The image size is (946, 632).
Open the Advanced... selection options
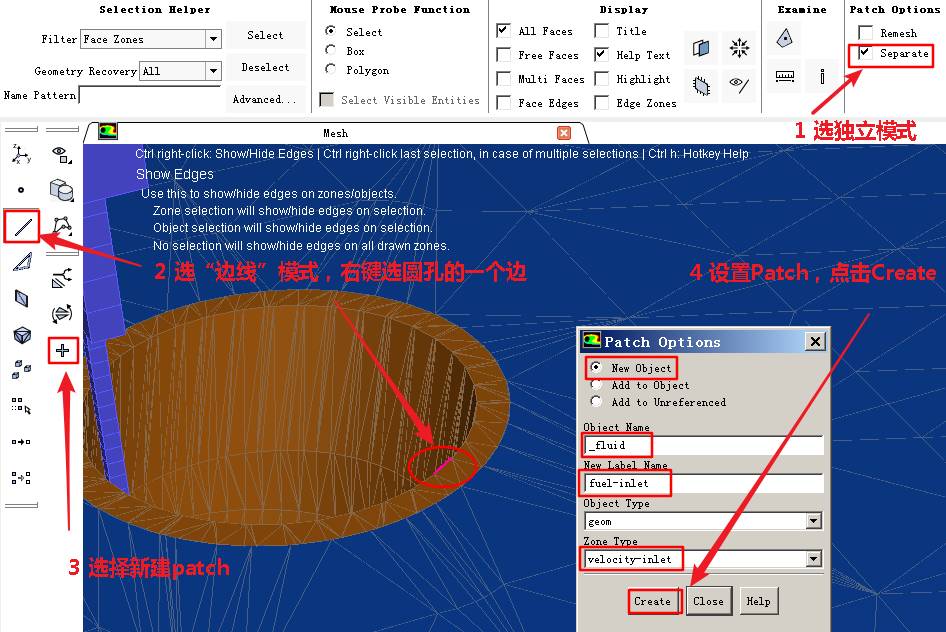coord(265,100)
